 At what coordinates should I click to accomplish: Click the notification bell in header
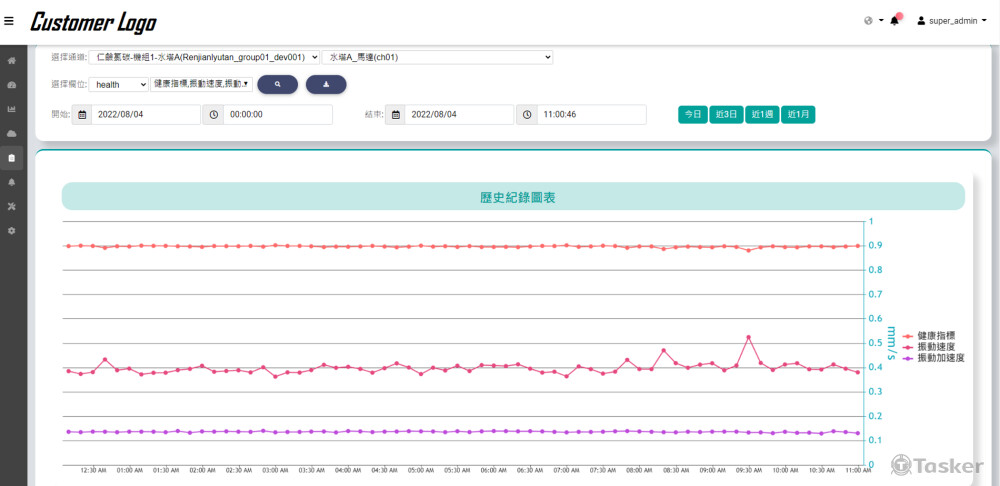click(895, 20)
